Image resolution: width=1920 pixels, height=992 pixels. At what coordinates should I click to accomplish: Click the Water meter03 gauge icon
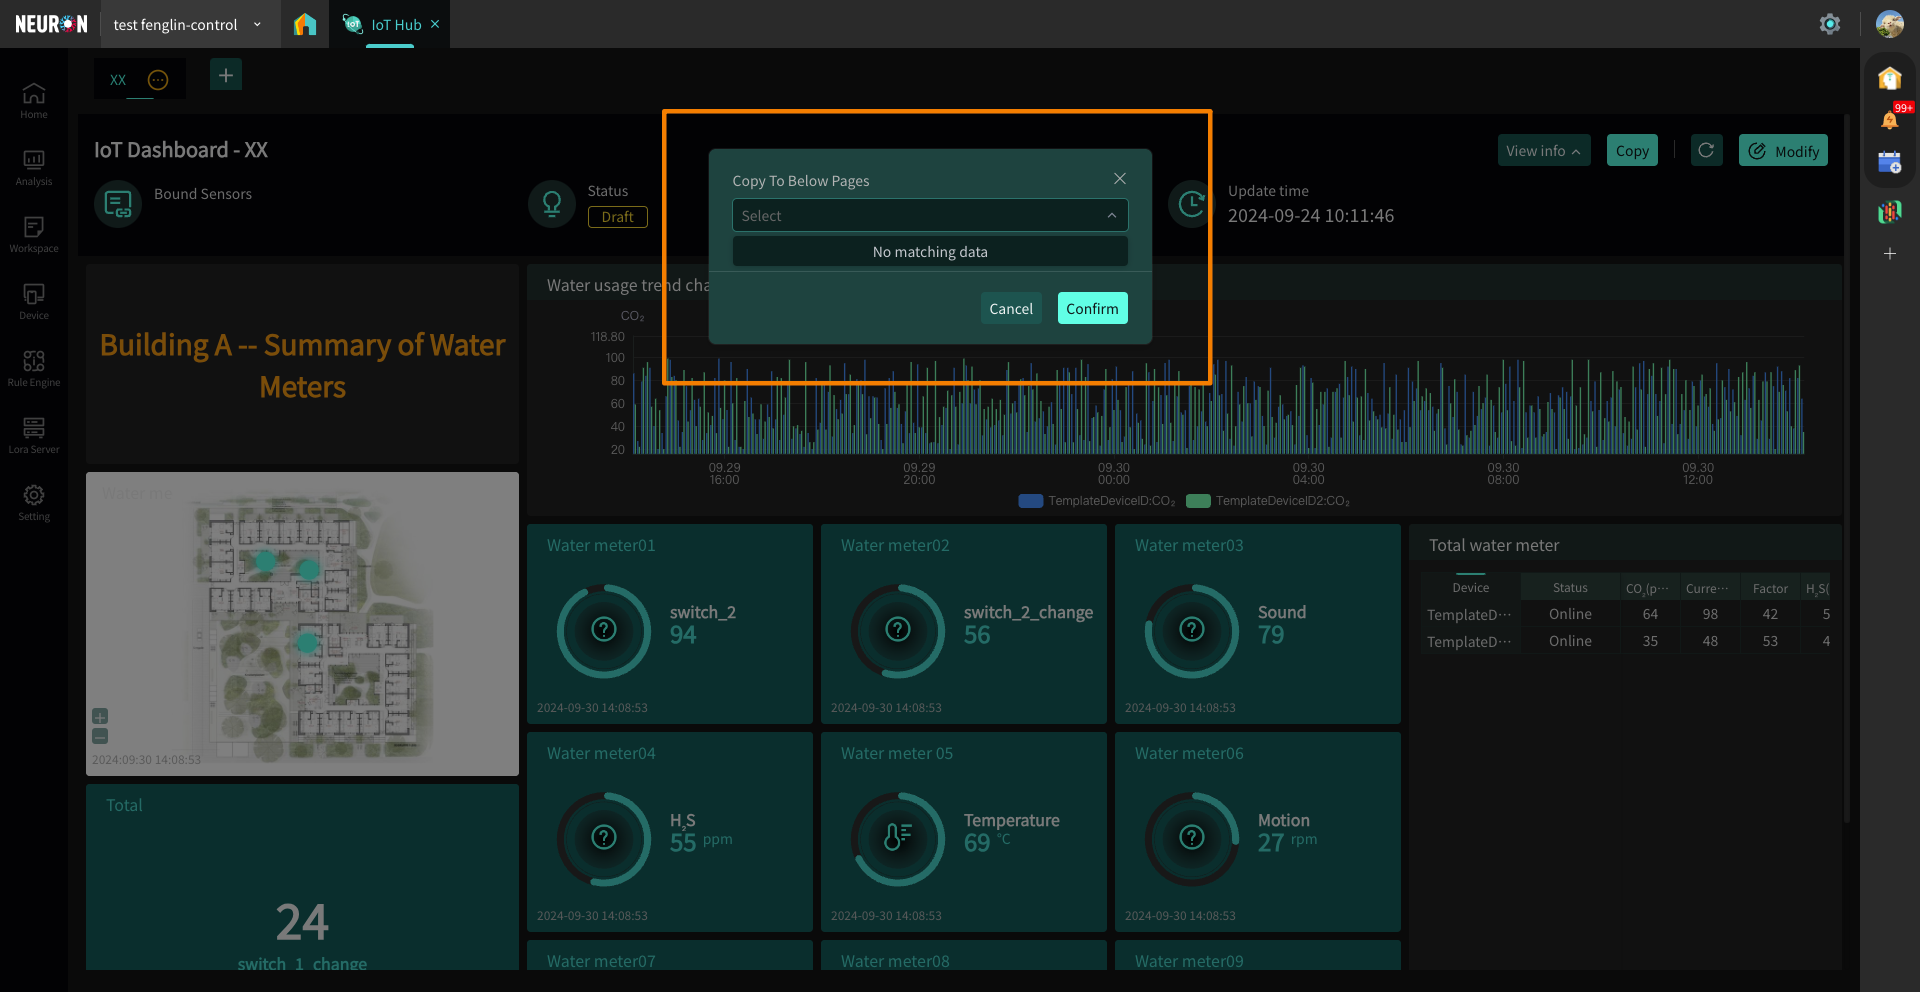click(1192, 630)
